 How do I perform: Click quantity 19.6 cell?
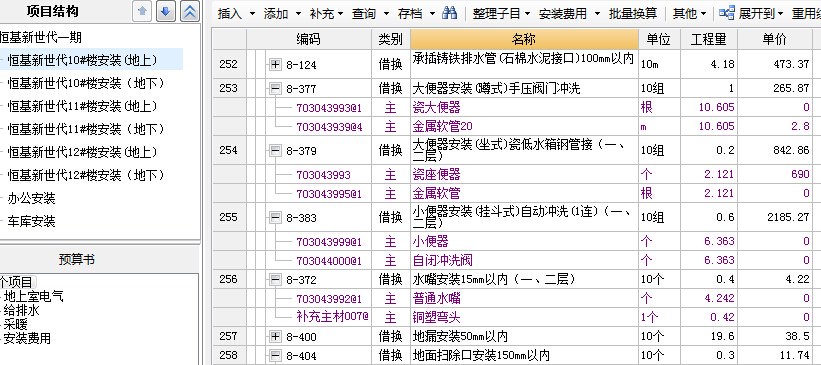pyautogui.click(x=708, y=336)
